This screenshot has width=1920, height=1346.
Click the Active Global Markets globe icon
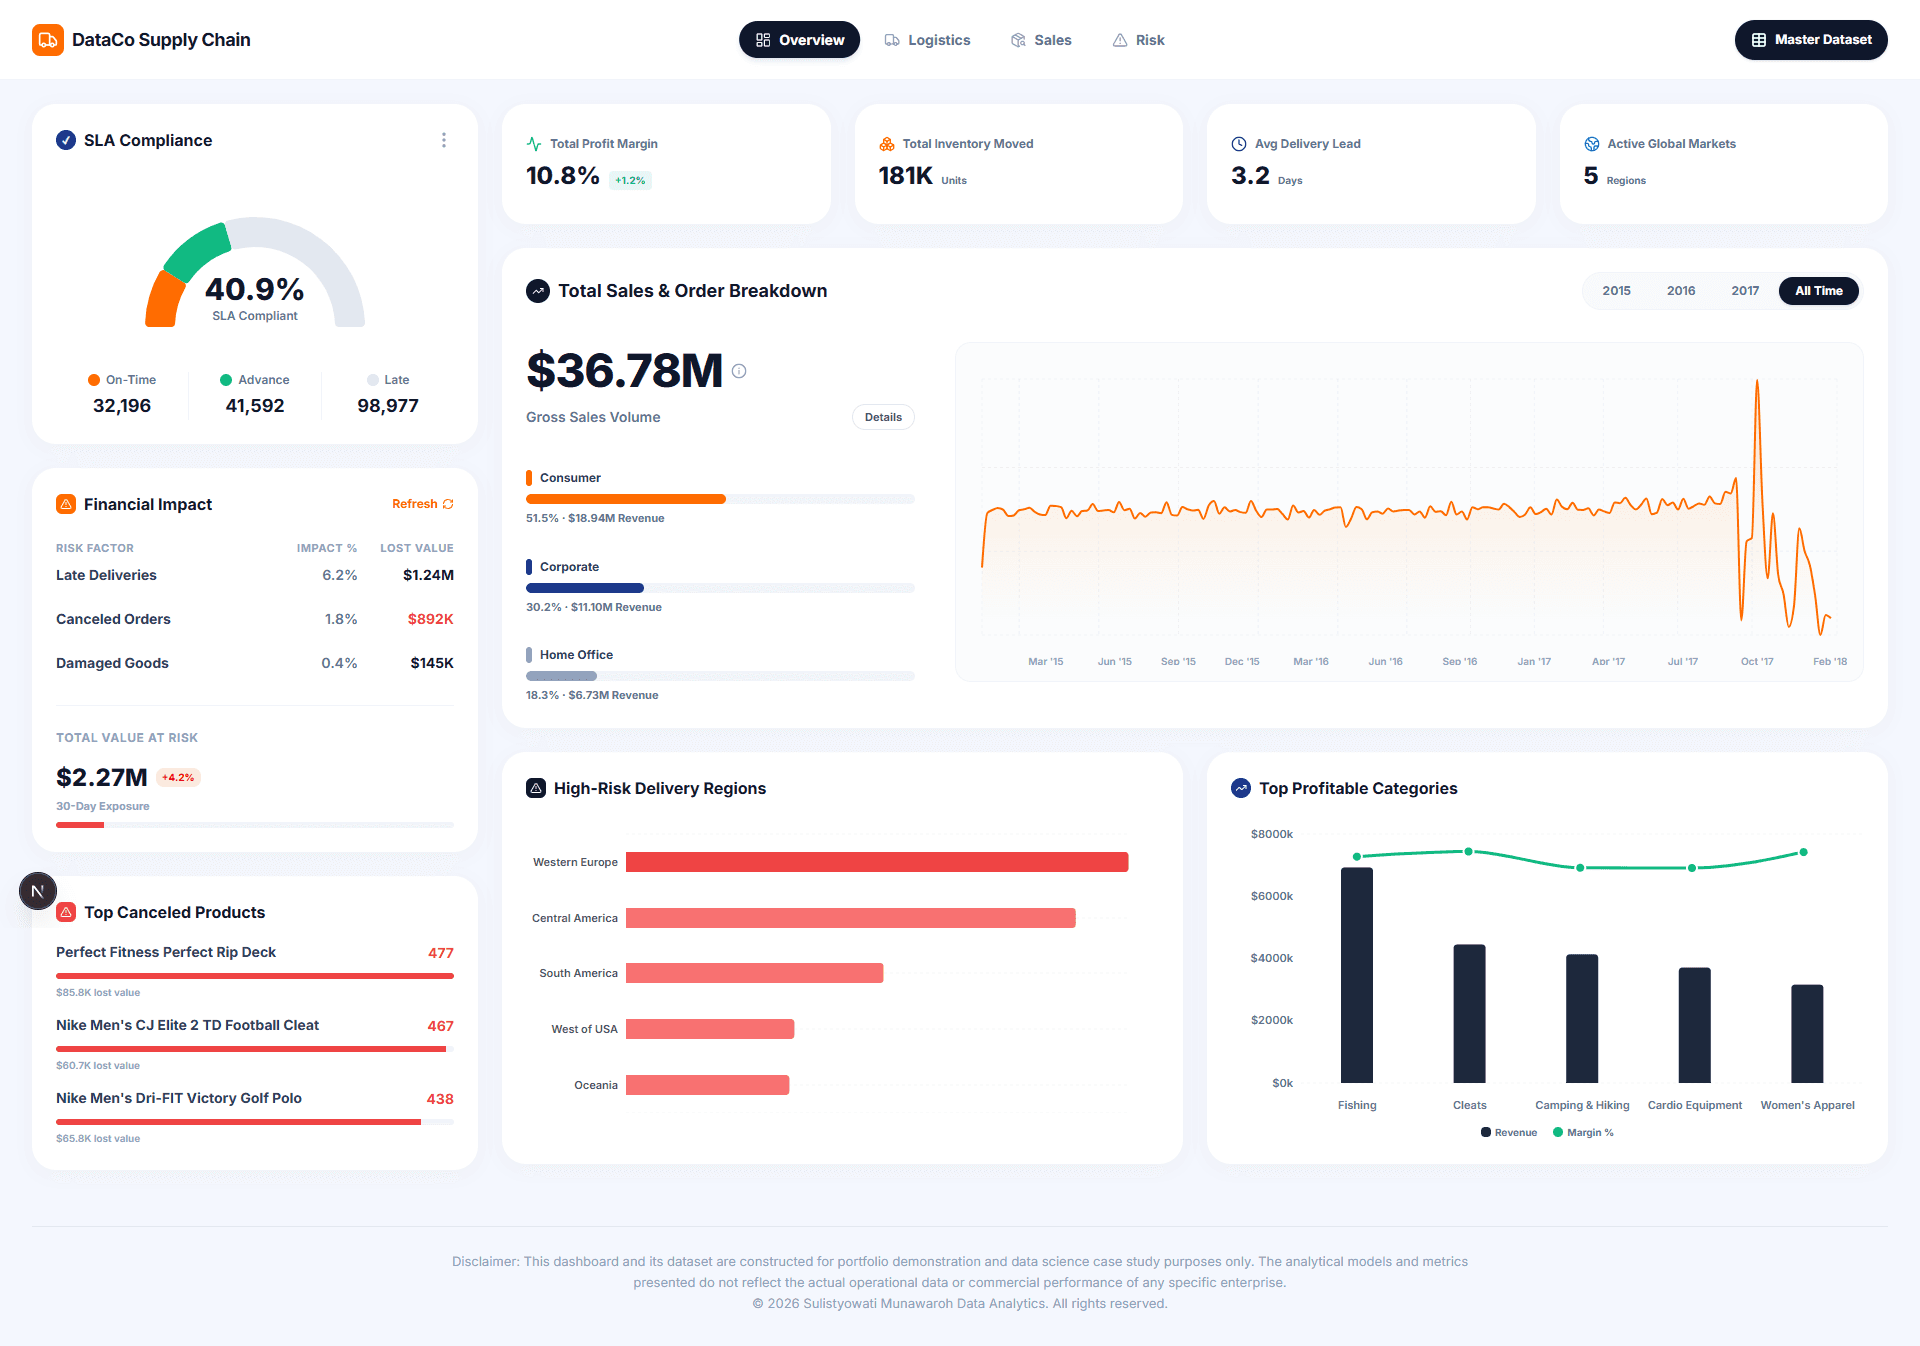1592,144
